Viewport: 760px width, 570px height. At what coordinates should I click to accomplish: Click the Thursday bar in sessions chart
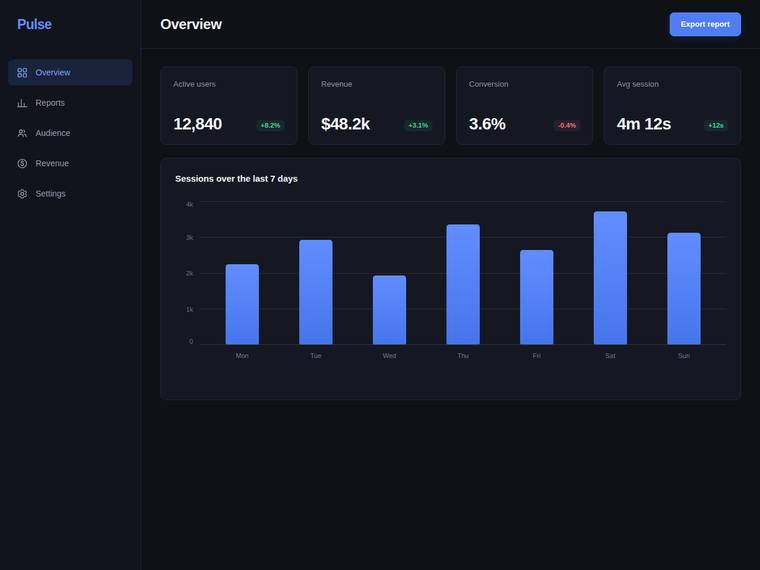tap(463, 285)
